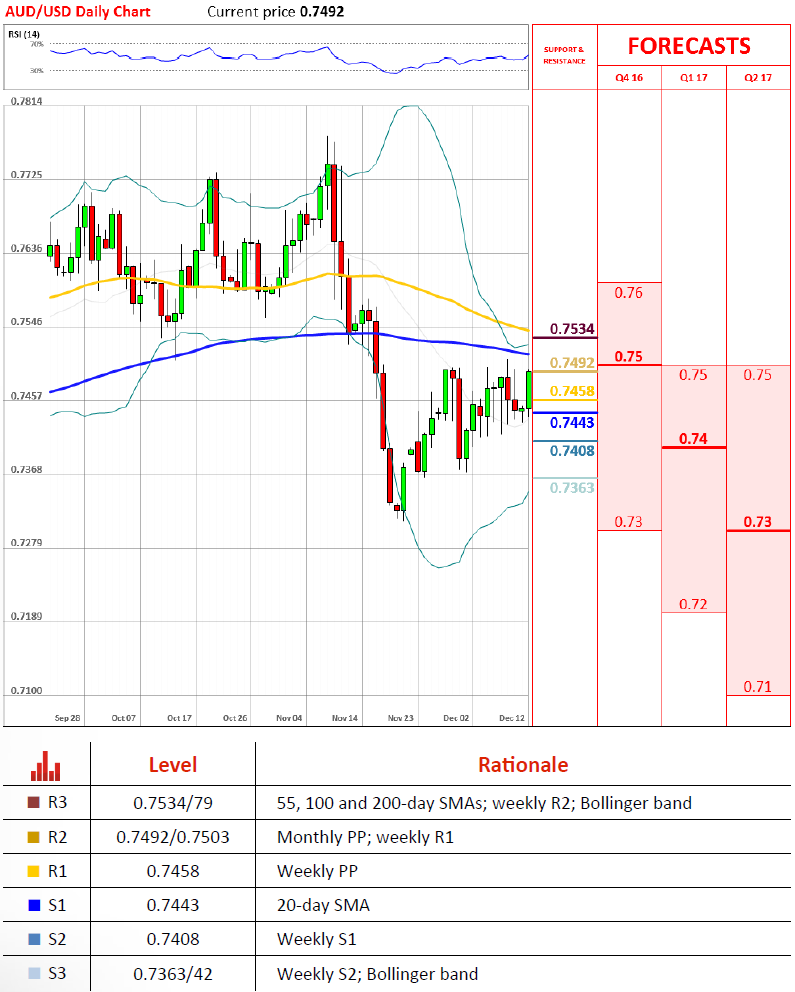This screenshot has width=795, height=992.
Task: Click the Q2 17 bold forecast 0.73
Action: click(758, 522)
